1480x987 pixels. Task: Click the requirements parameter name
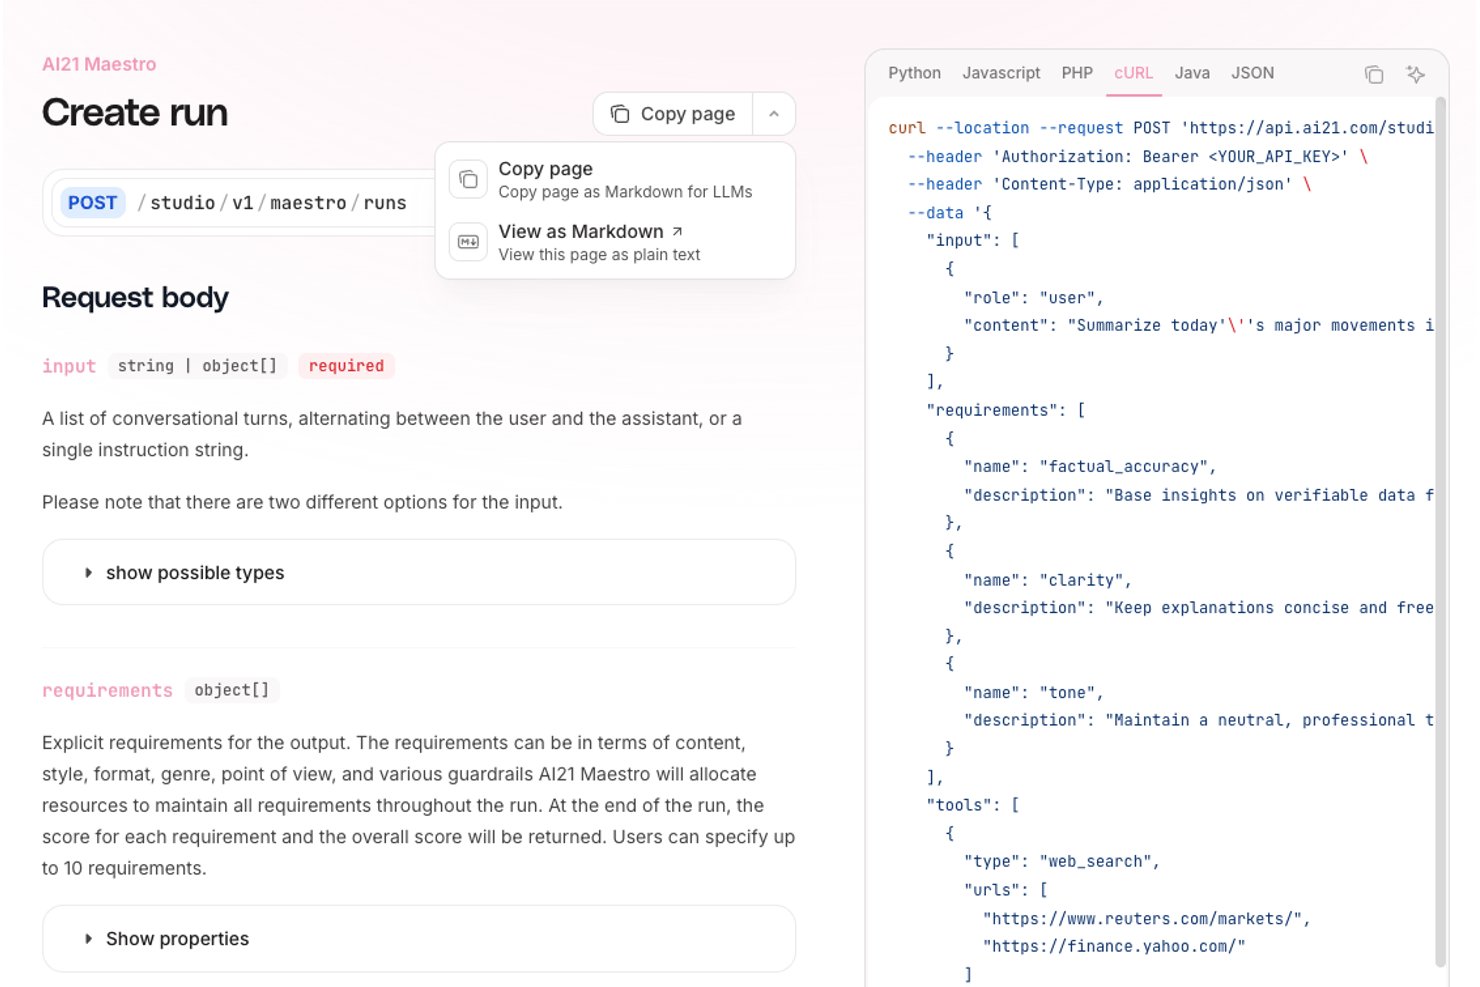(x=107, y=690)
